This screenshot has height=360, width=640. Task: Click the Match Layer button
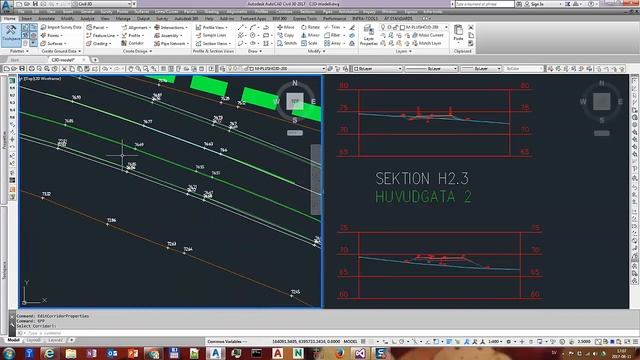click(427, 43)
